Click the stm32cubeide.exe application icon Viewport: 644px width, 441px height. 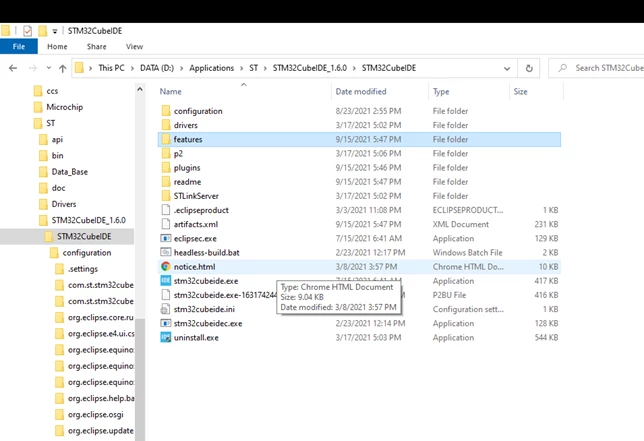(166, 281)
